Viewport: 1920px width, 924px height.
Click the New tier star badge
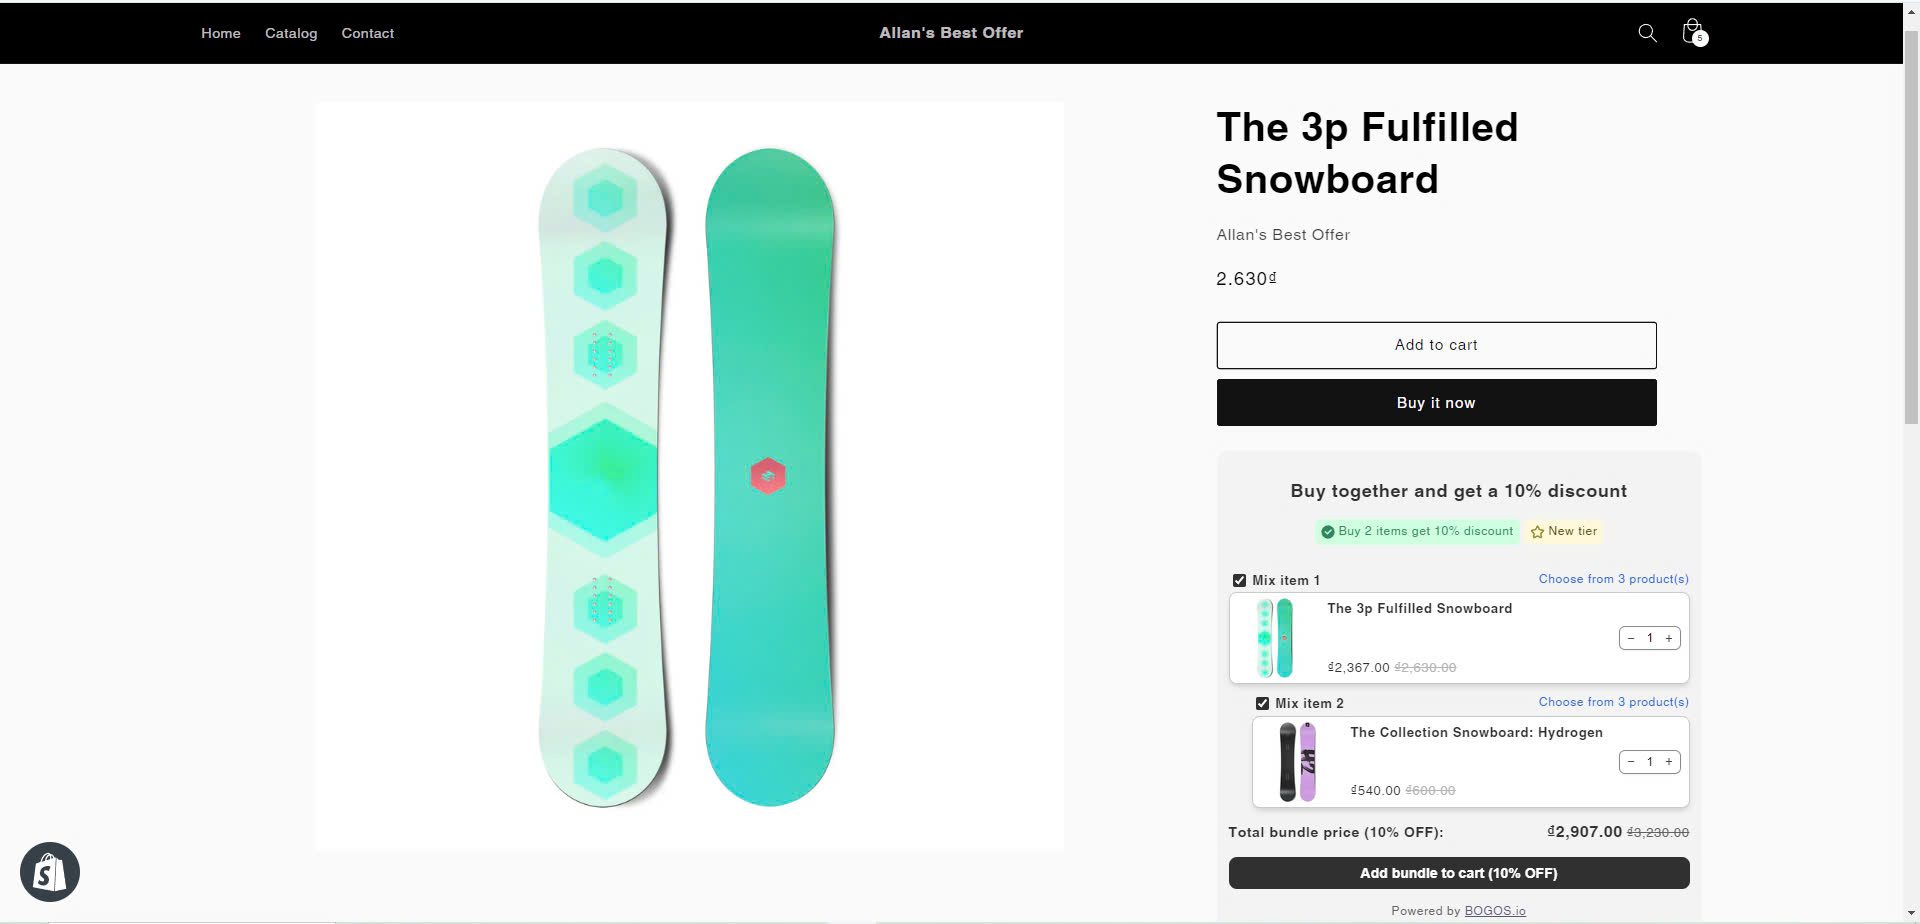pos(1564,531)
